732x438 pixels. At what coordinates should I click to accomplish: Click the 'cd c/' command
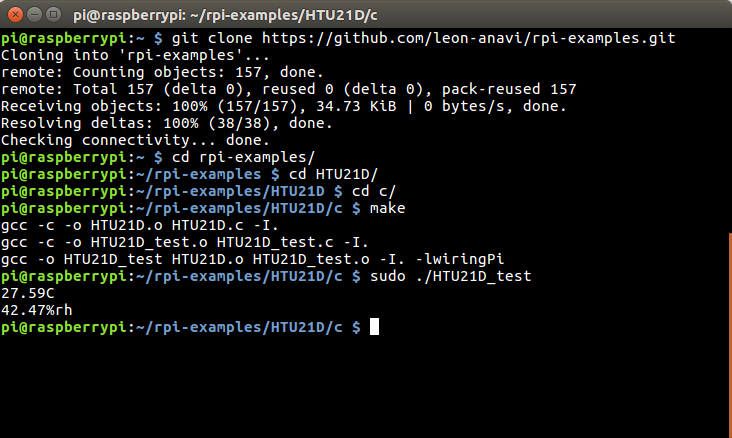coord(373,191)
